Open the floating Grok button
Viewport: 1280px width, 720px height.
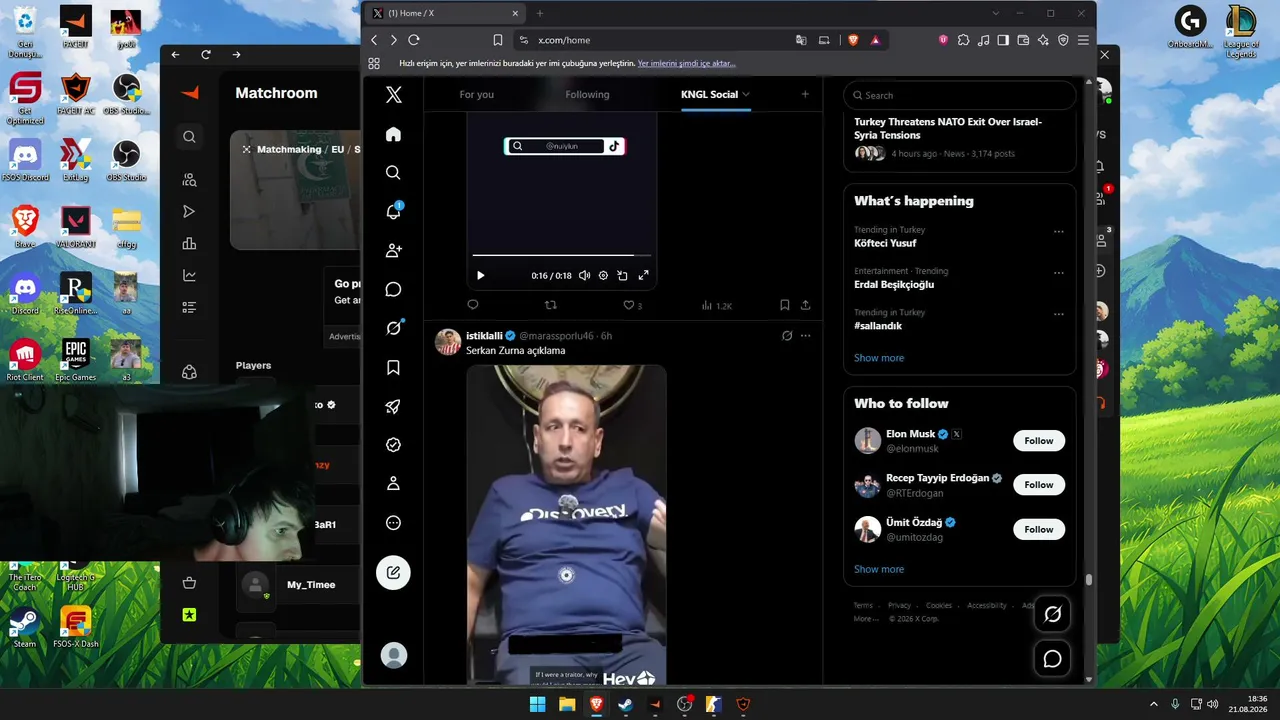(x=1052, y=614)
